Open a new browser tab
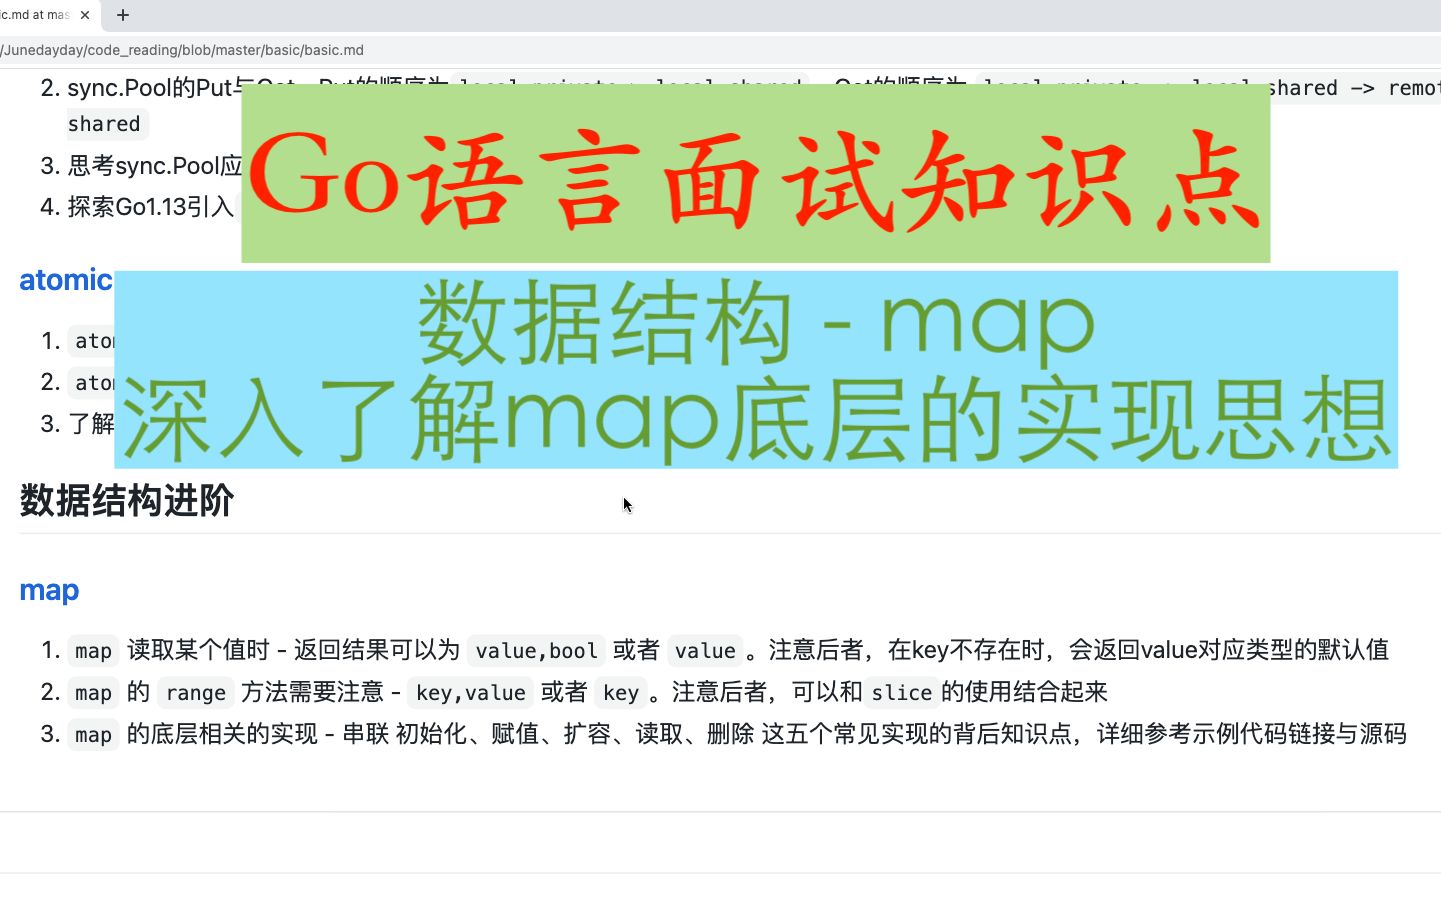The width and height of the screenshot is (1441, 900). pos(123,15)
